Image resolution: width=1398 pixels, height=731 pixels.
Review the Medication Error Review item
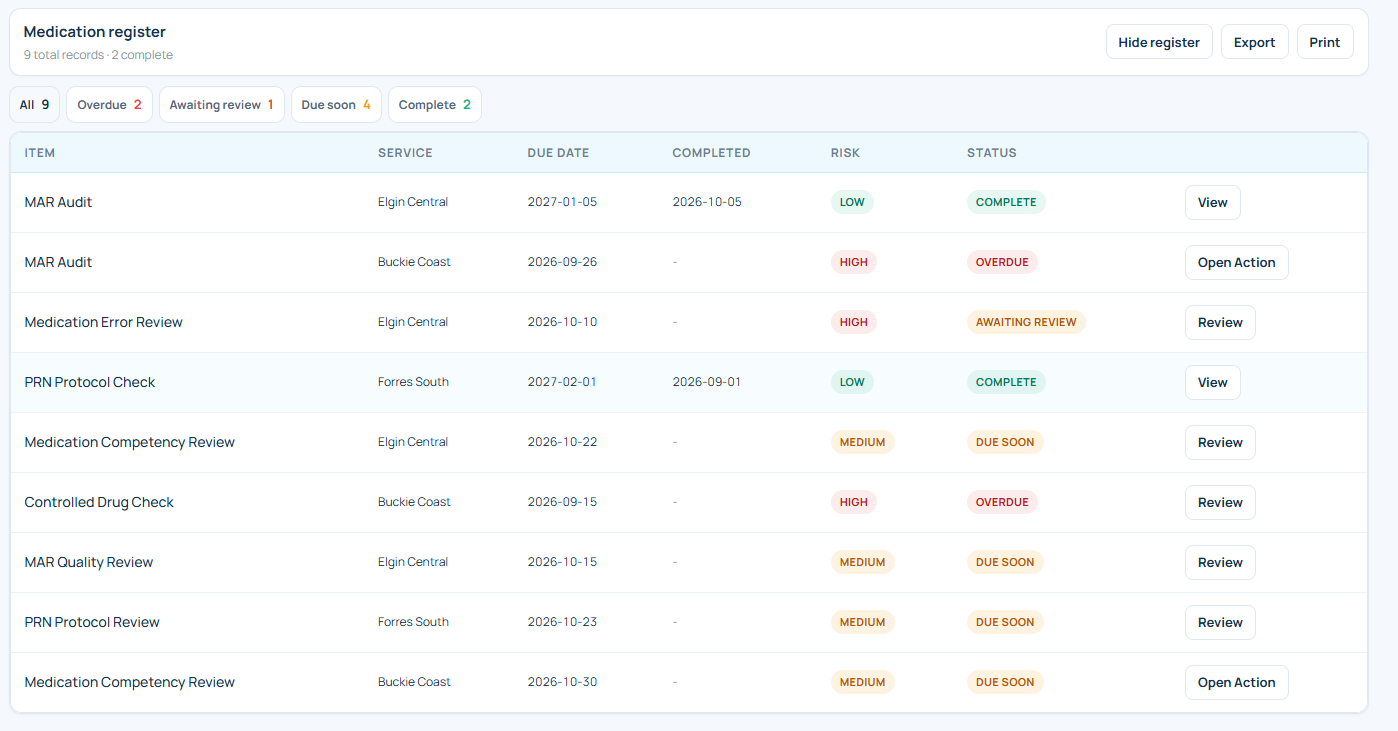pos(1220,322)
